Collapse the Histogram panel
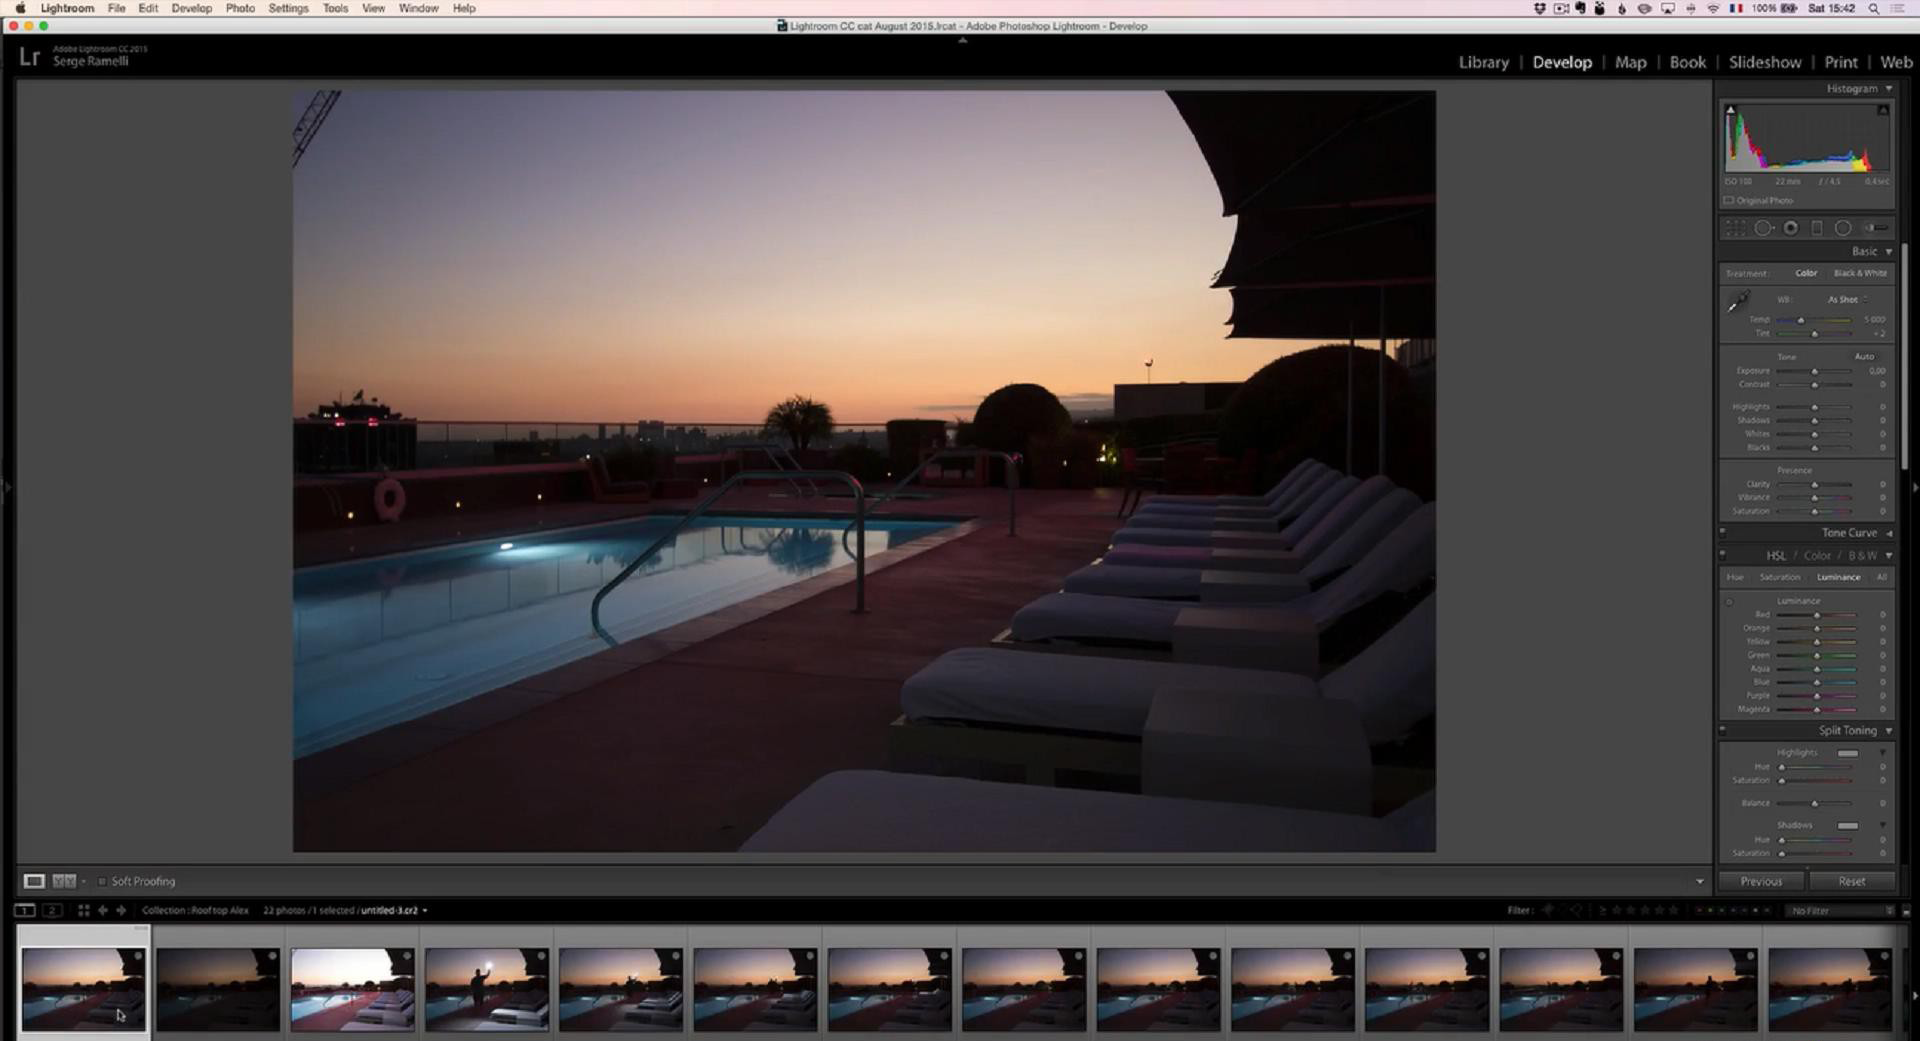 point(1889,89)
